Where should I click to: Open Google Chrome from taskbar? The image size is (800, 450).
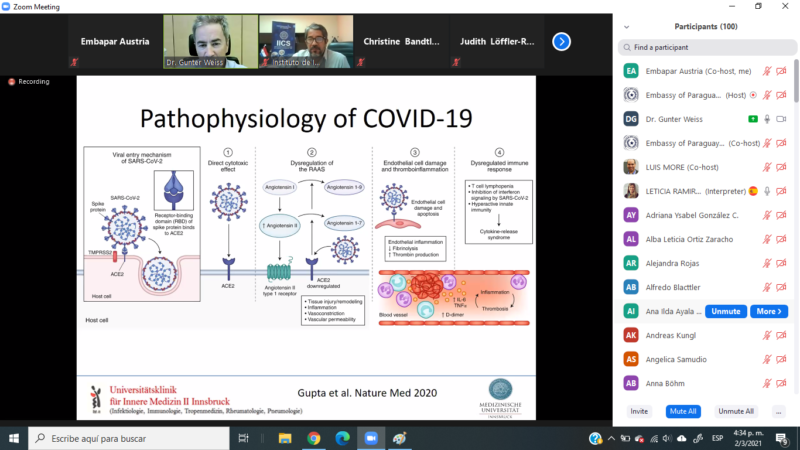pyautogui.click(x=314, y=438)
